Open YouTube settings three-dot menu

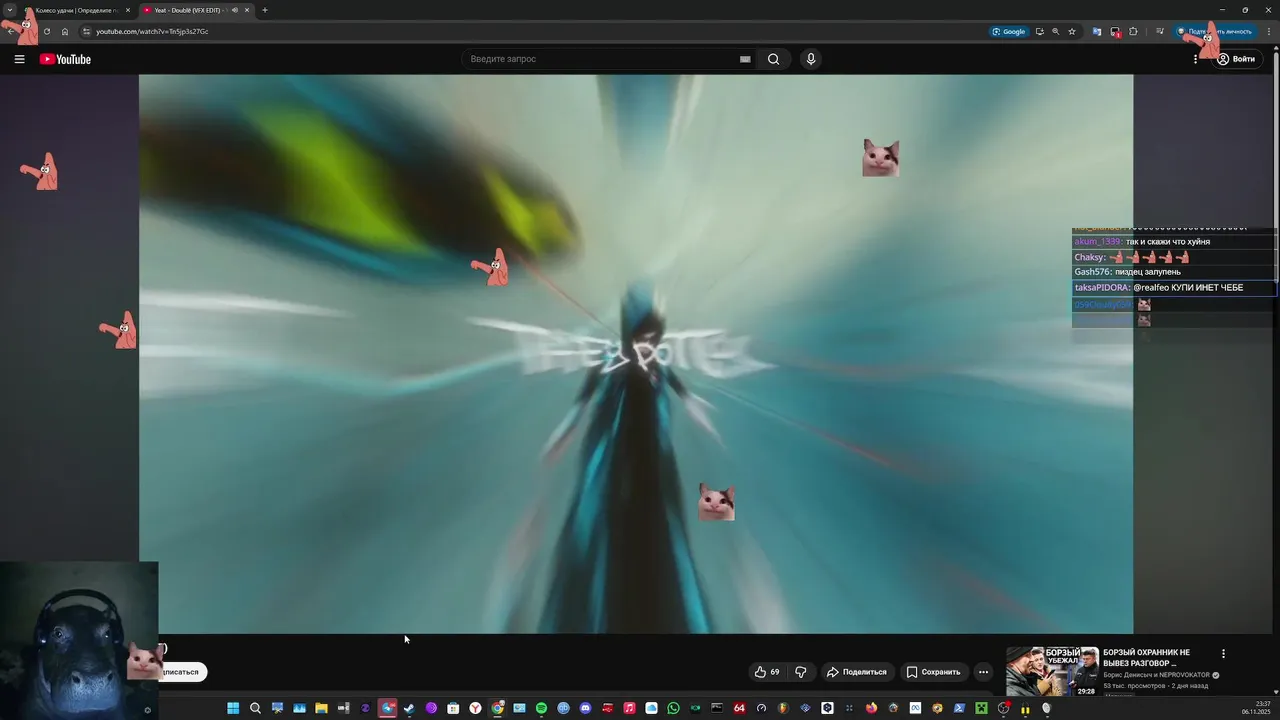pyautogui.click(x=1195, y=59)
